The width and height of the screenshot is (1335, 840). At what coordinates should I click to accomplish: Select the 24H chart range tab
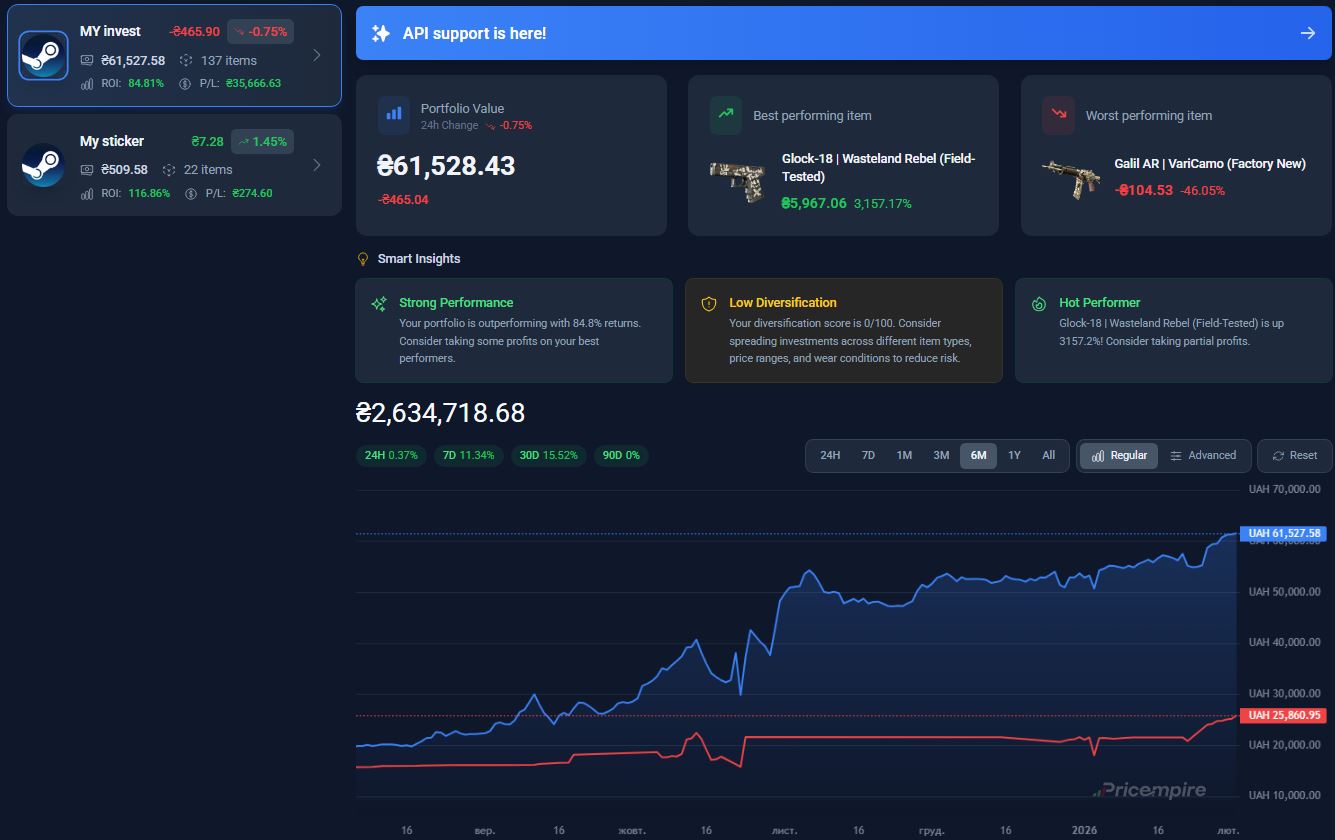(x=830, y=455)
